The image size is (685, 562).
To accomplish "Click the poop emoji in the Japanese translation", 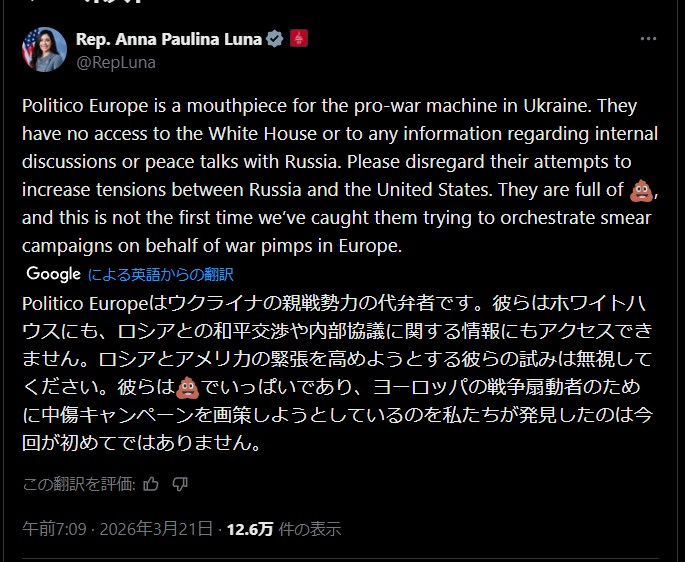I will (x=187, y=388).
